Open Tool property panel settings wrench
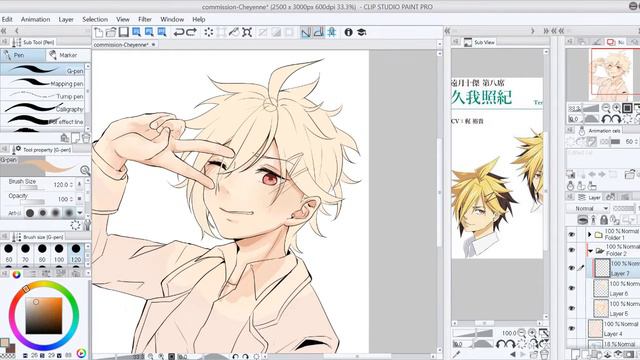The image size is (640, 360). [x=87, y=225]
